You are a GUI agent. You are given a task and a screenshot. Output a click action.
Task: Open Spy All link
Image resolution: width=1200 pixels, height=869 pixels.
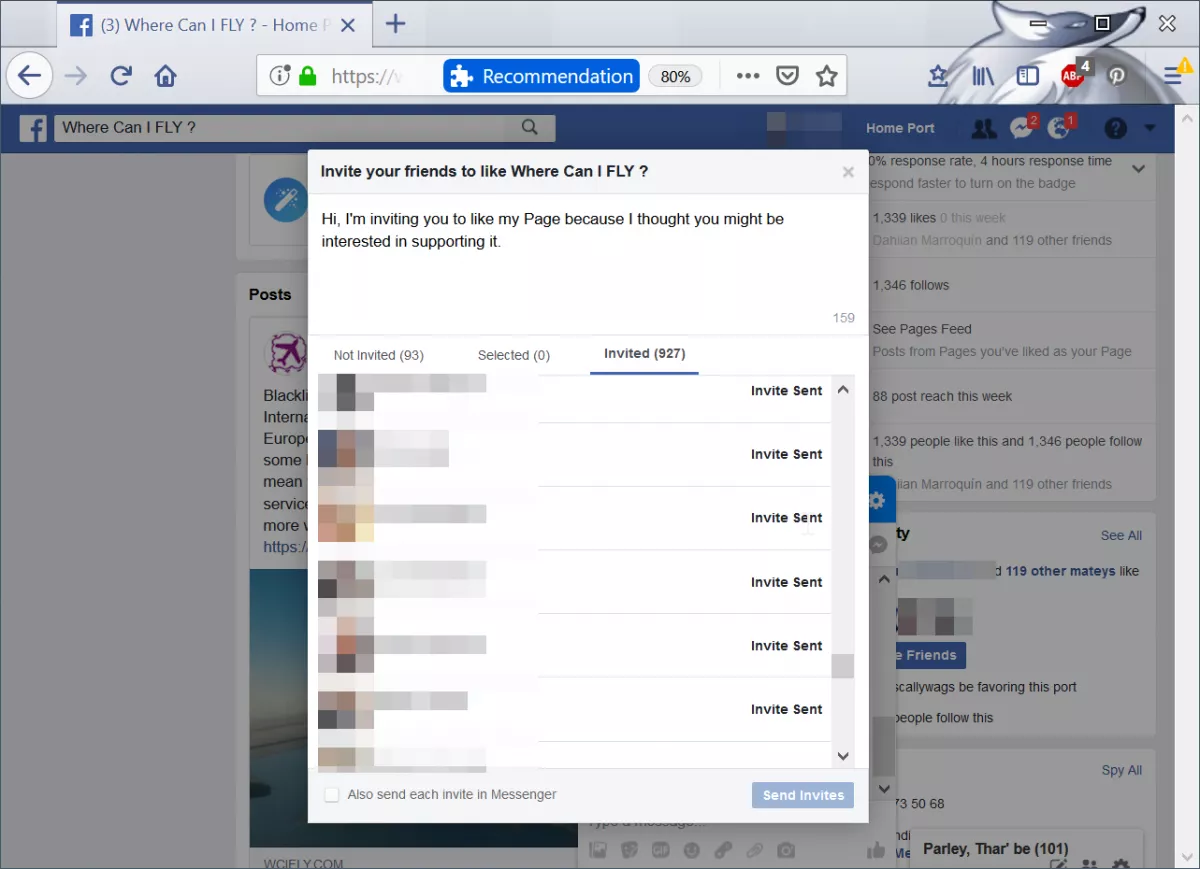(x=1121, y=770)
